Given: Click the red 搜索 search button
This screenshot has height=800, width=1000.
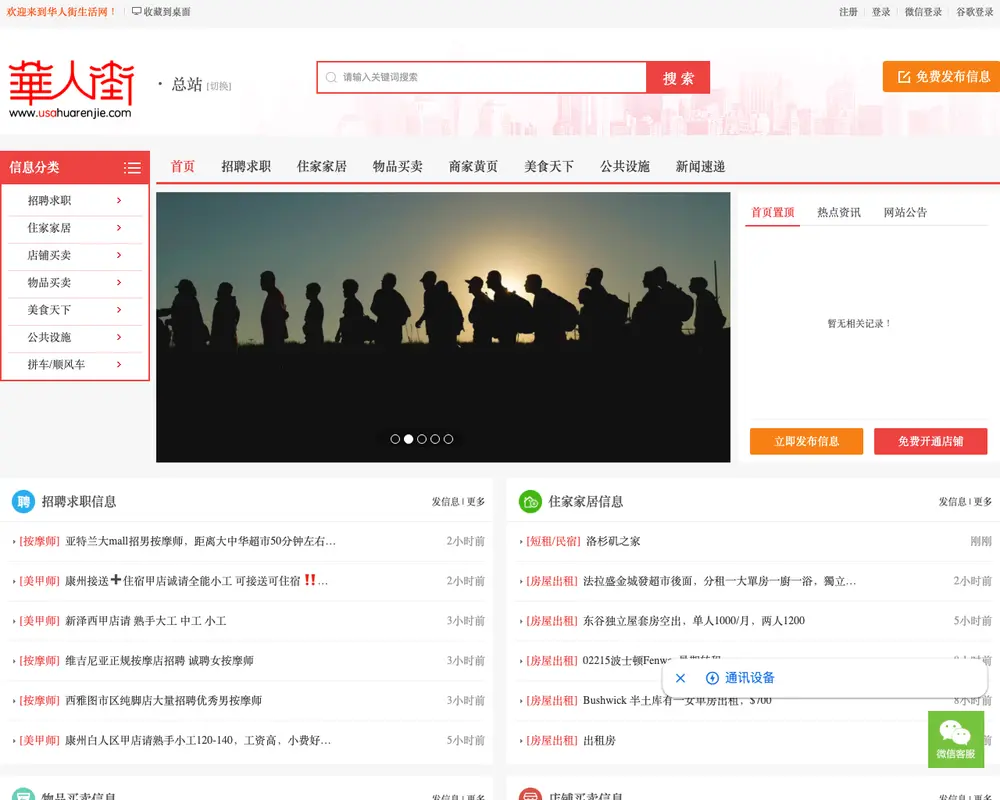Looking at the screenshot, I should (678, 77).
